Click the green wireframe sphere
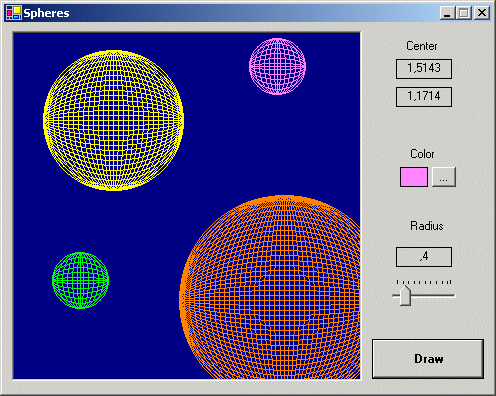496x396 pixels. pyautogui.click(x=80, y=280)
